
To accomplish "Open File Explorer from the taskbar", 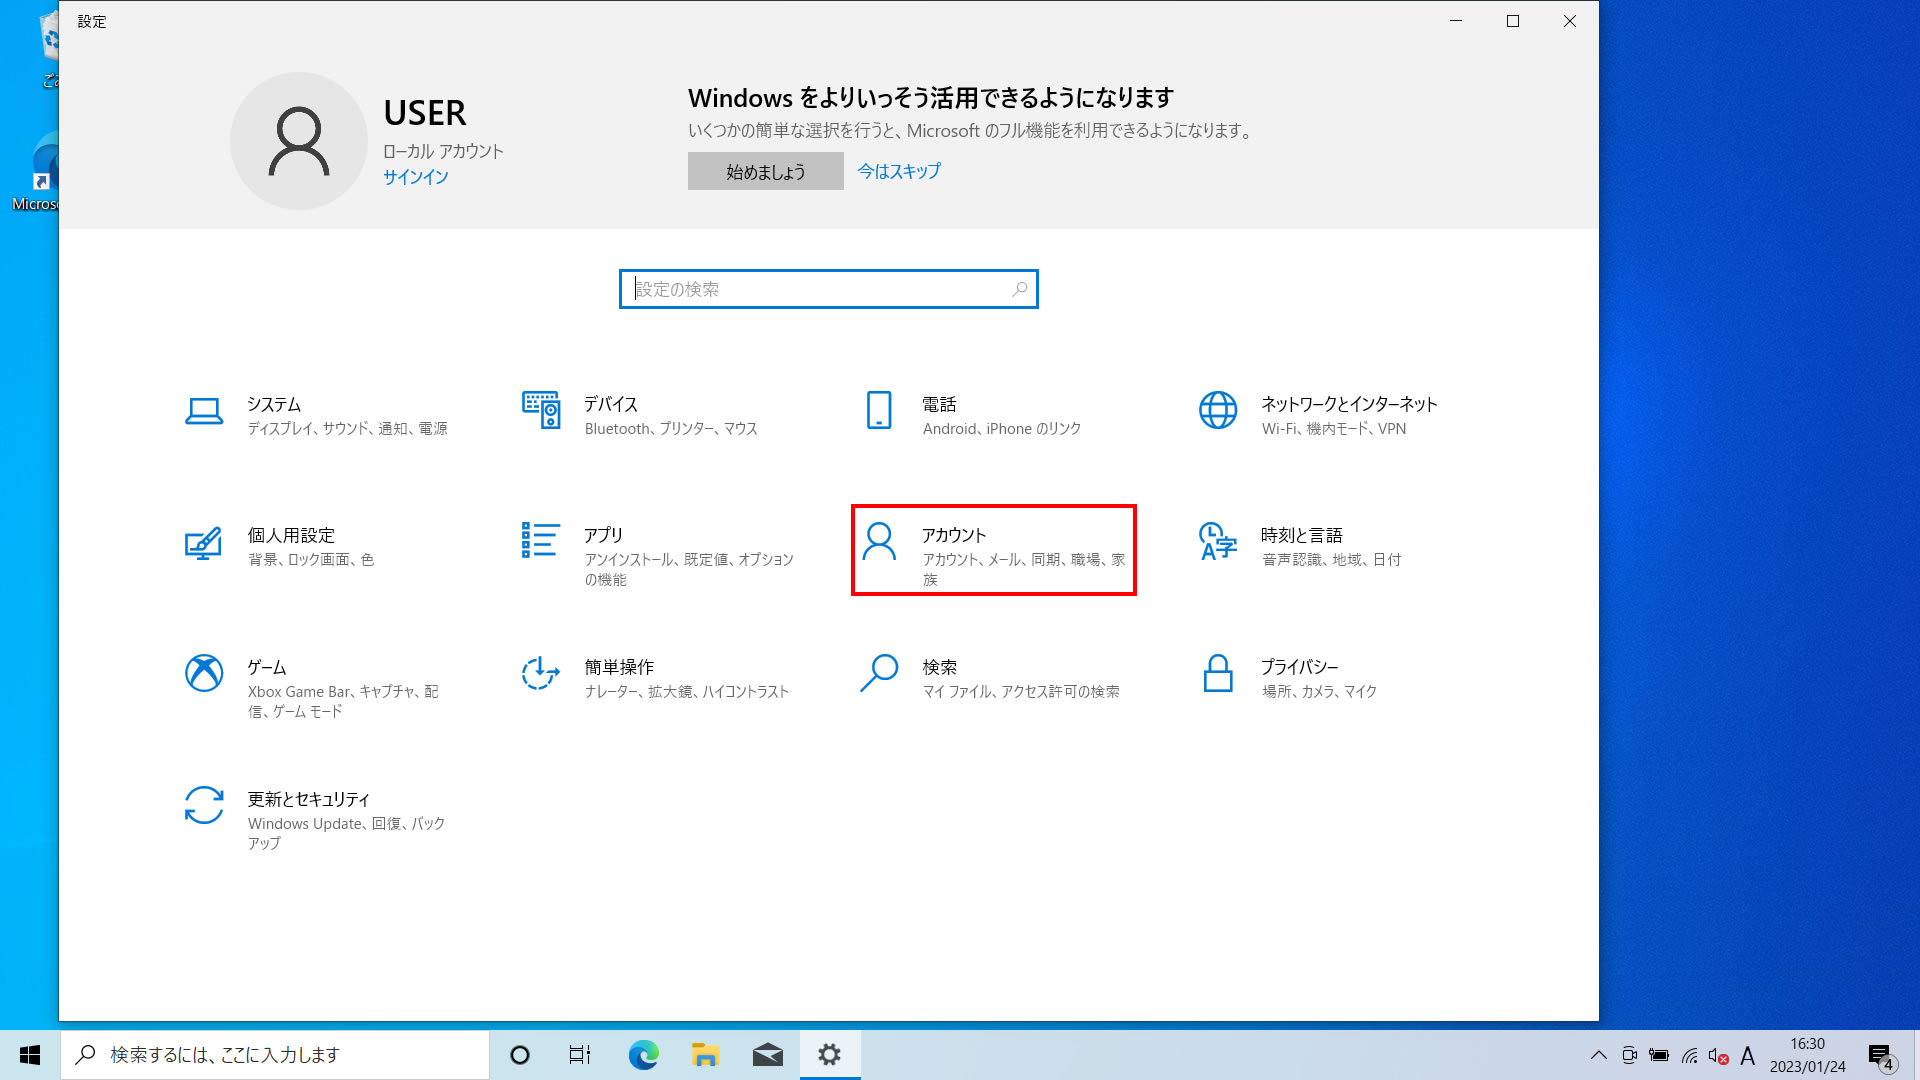I will pos(705,1055).
